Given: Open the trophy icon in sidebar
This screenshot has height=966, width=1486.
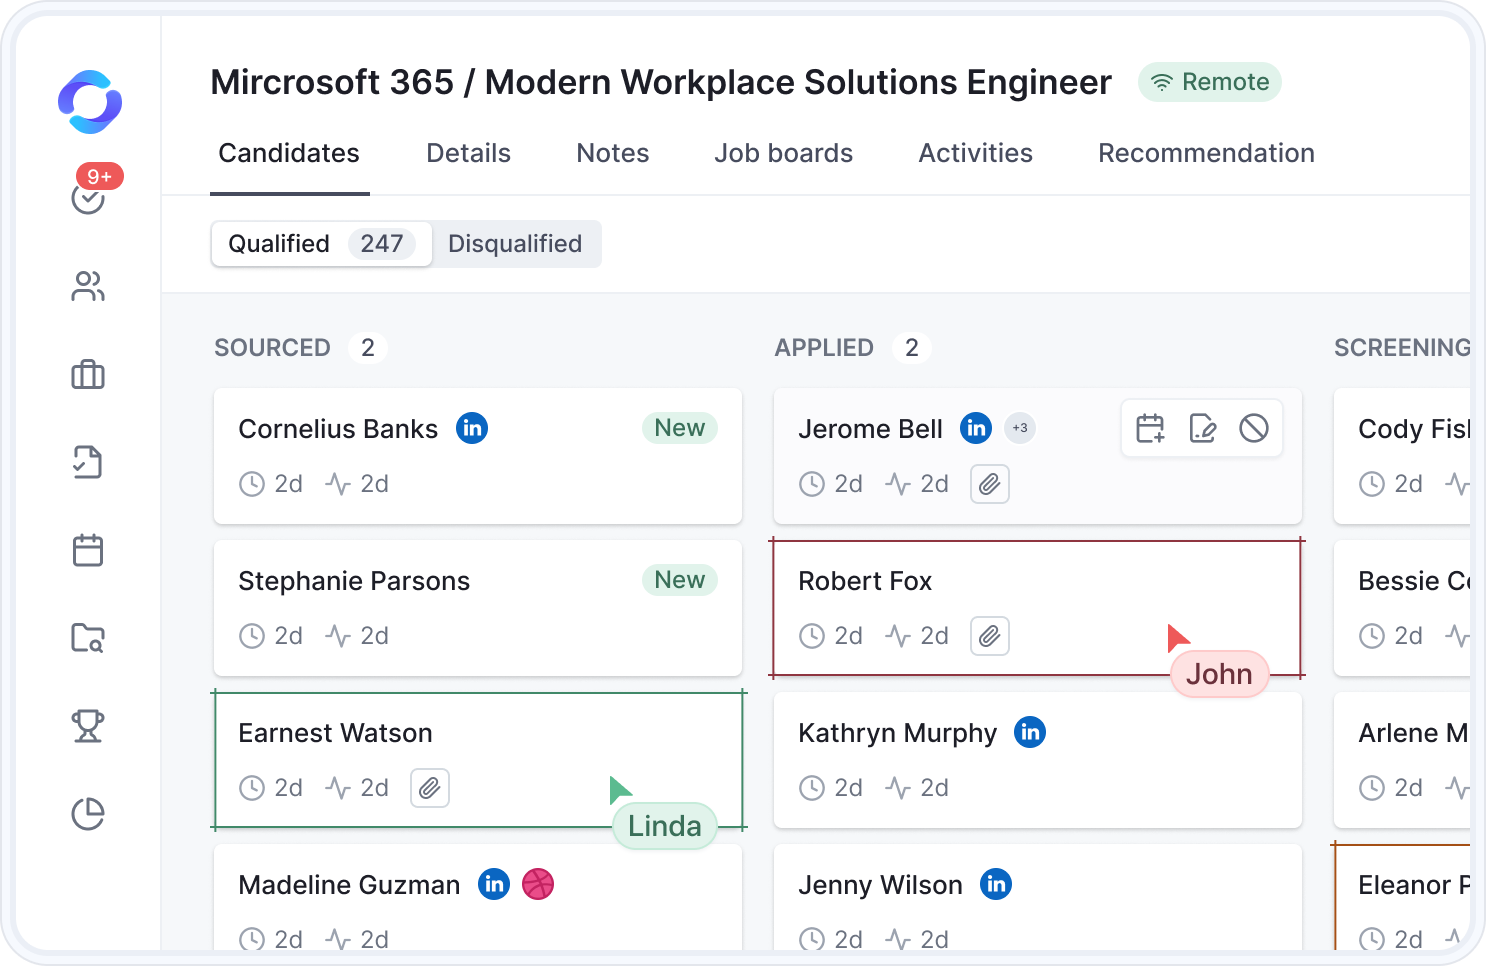Looking at the screenshot, I should (88, 726).
